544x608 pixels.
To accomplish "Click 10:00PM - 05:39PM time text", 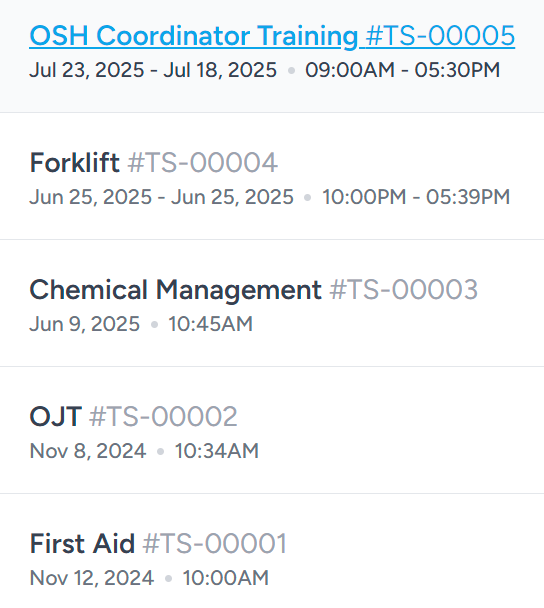I will (x=416, y=197).
